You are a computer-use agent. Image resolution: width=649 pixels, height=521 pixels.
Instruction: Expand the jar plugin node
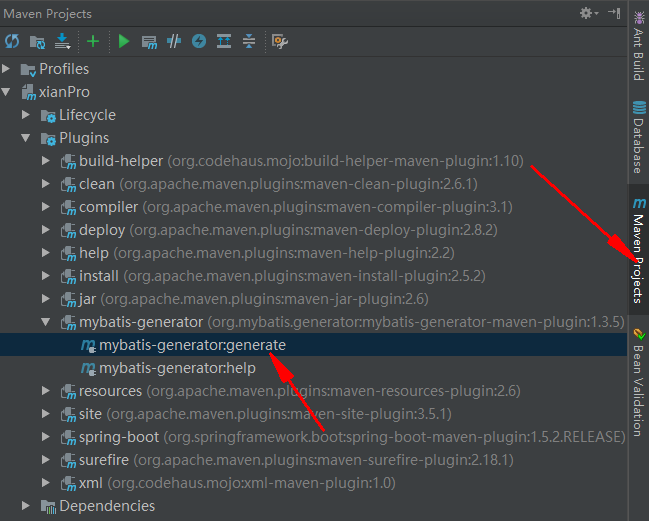[x=46, y=298]
